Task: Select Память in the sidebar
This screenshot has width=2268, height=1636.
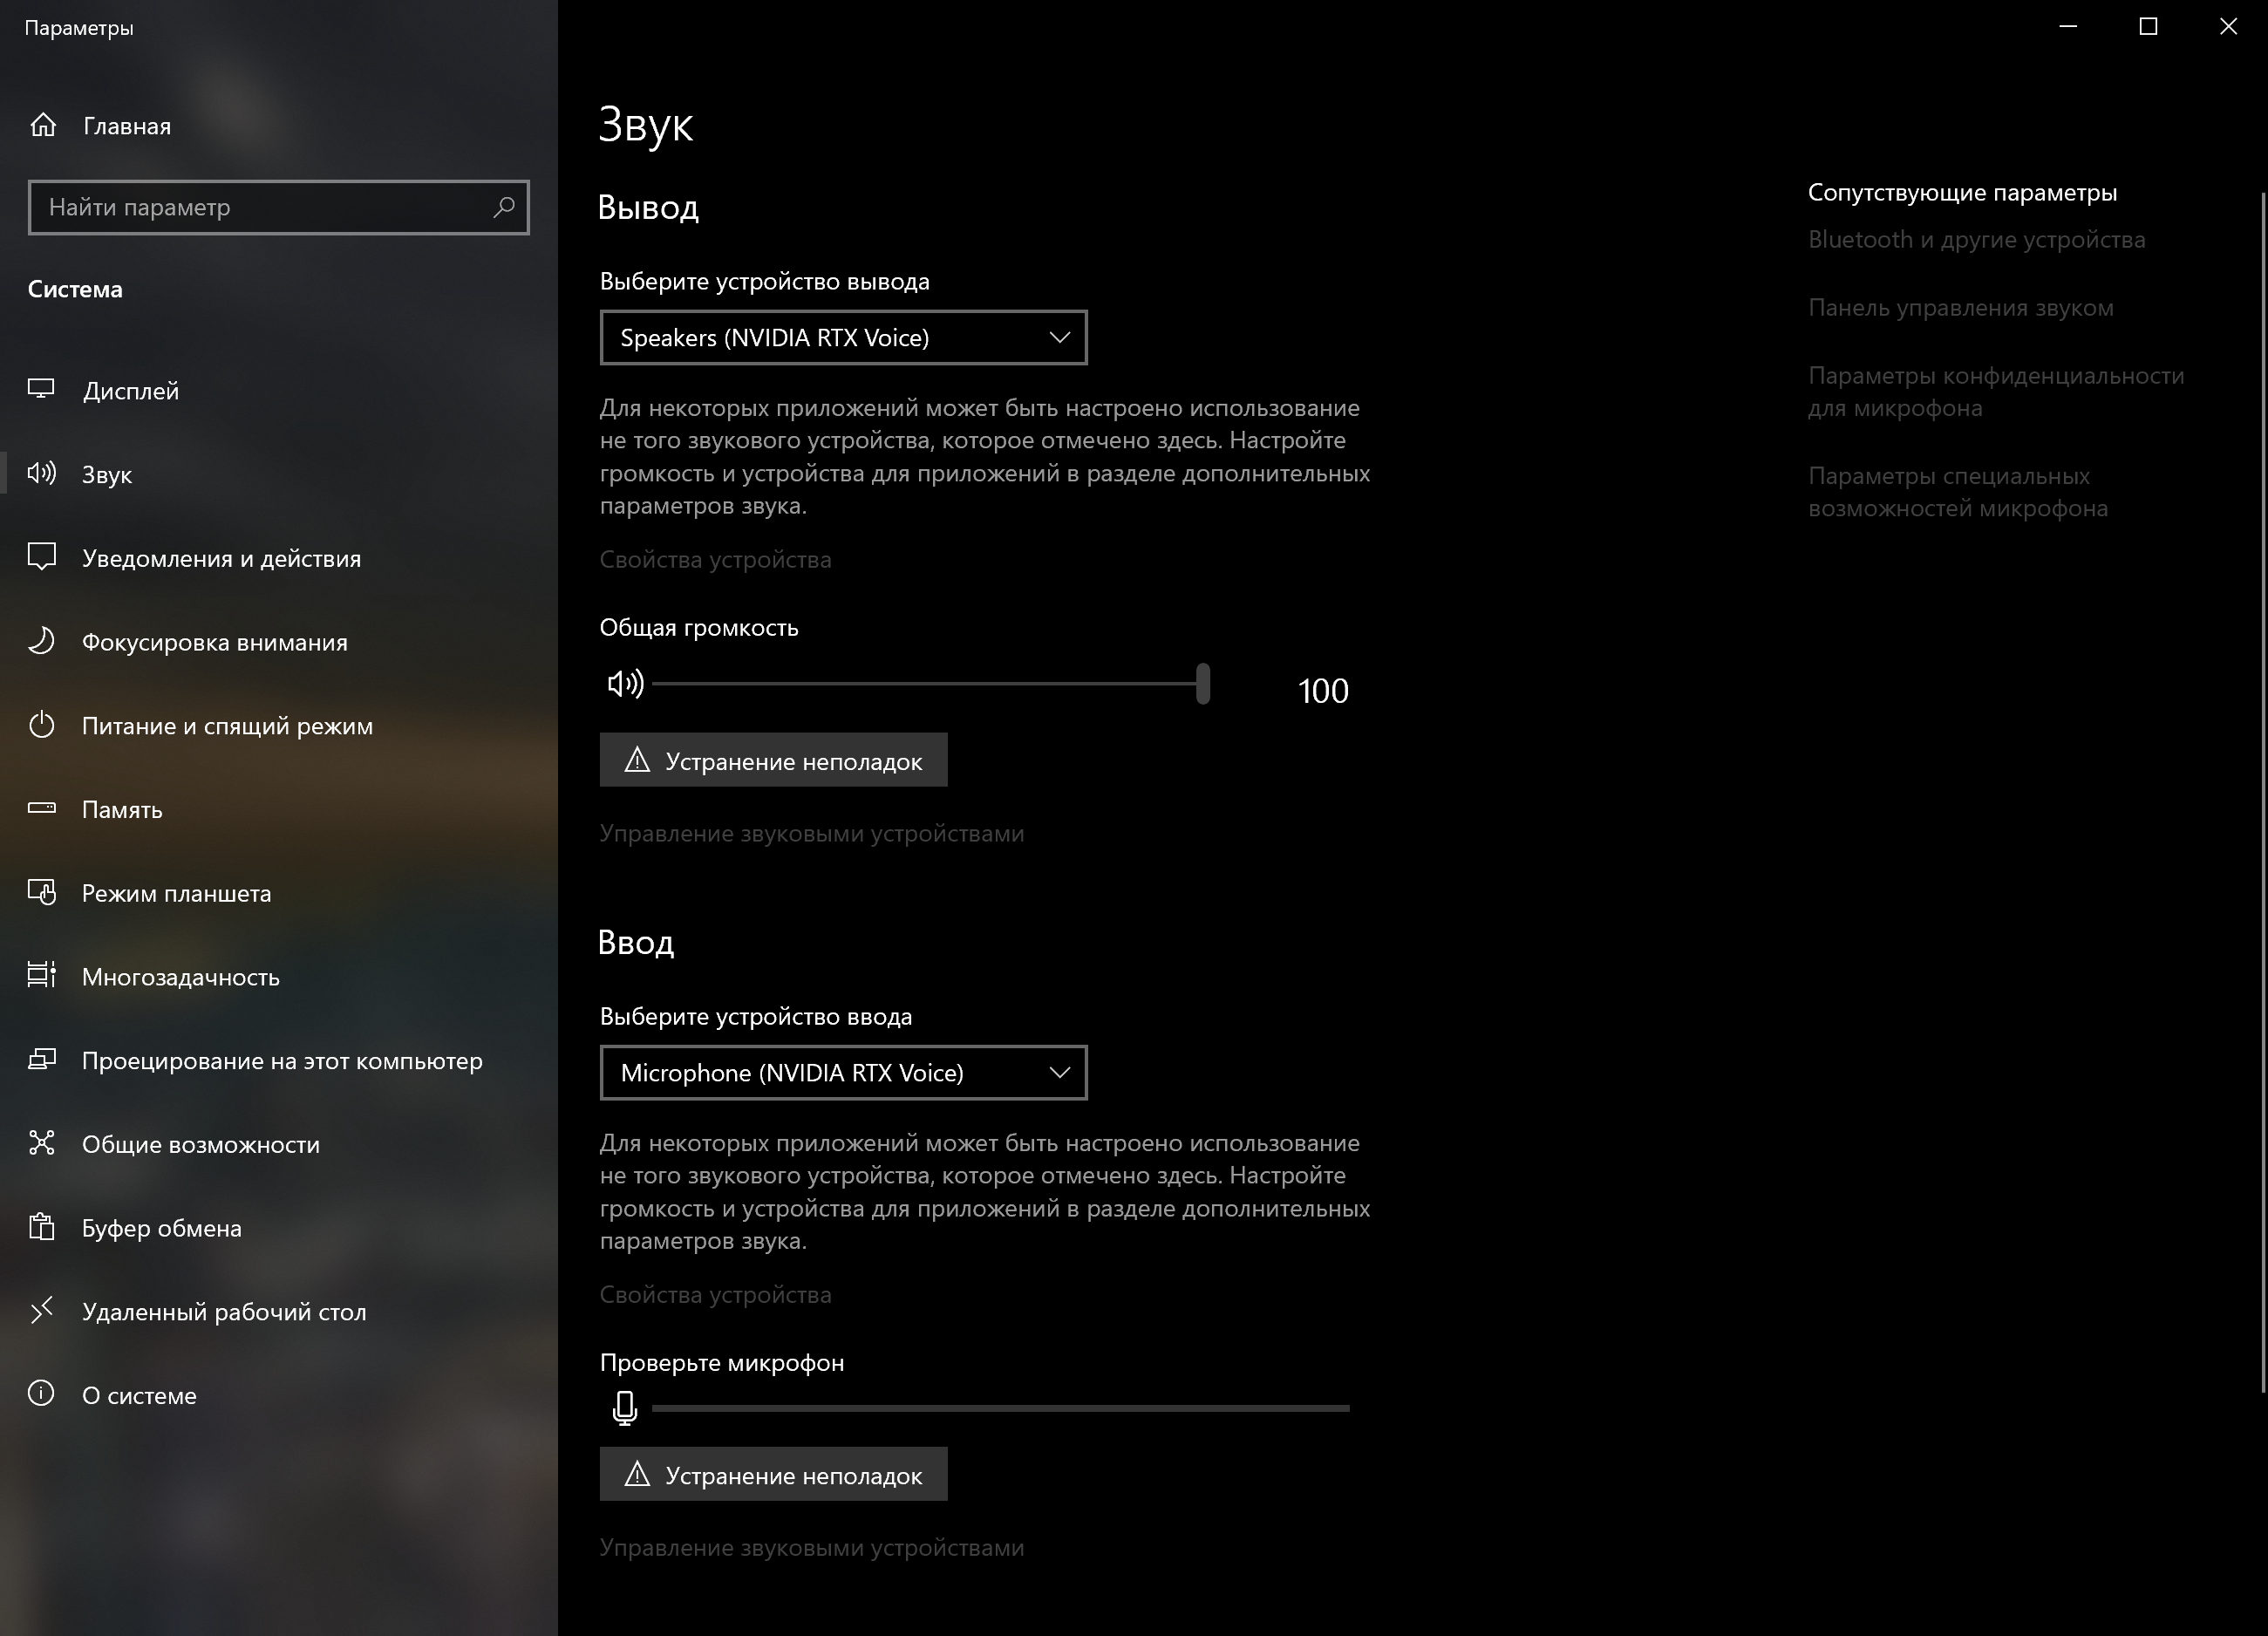Action: pos(122,809)
